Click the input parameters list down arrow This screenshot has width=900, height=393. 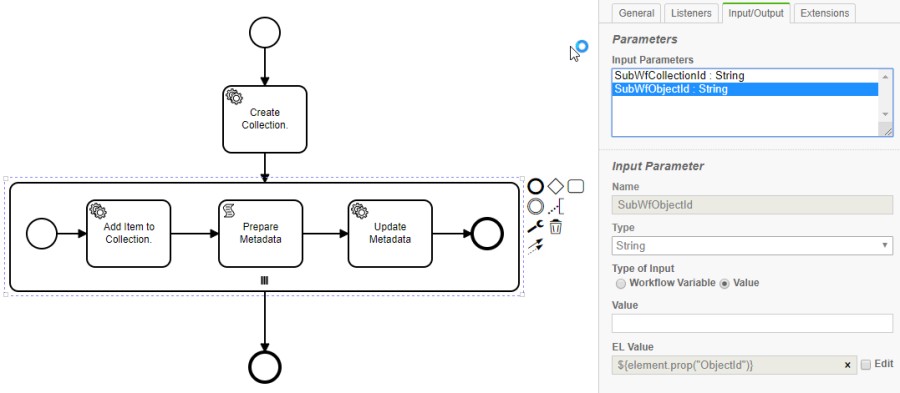[885, 114]
